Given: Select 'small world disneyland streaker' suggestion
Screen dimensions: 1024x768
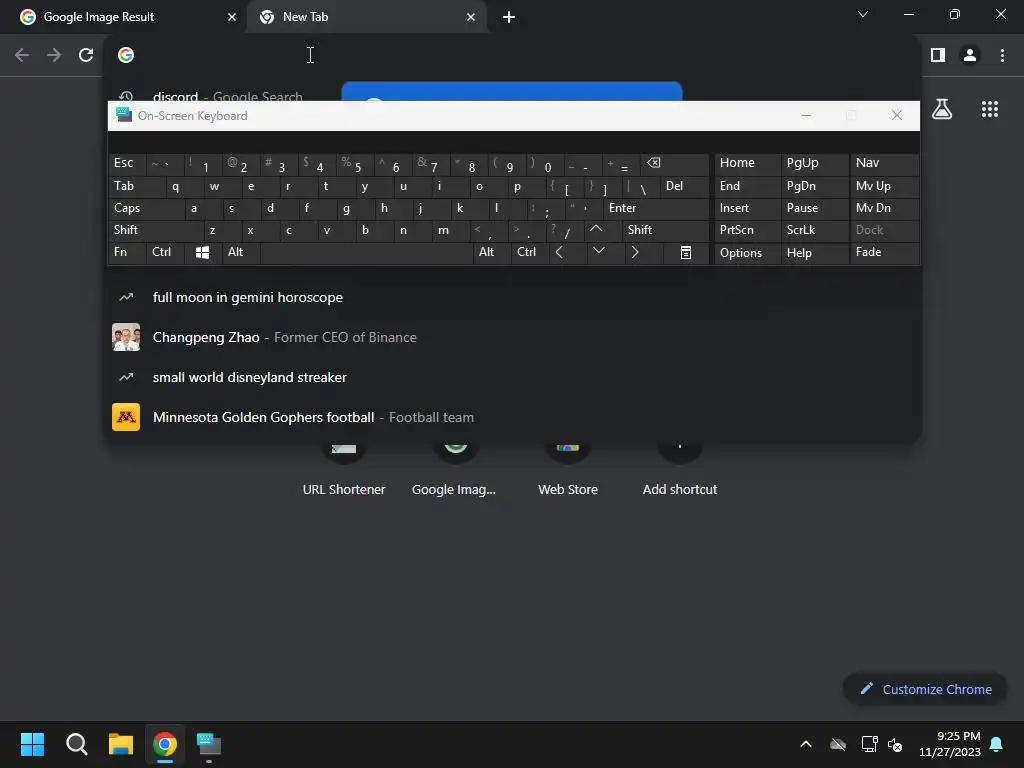Looking at the screenshot, I should point(512,377).
